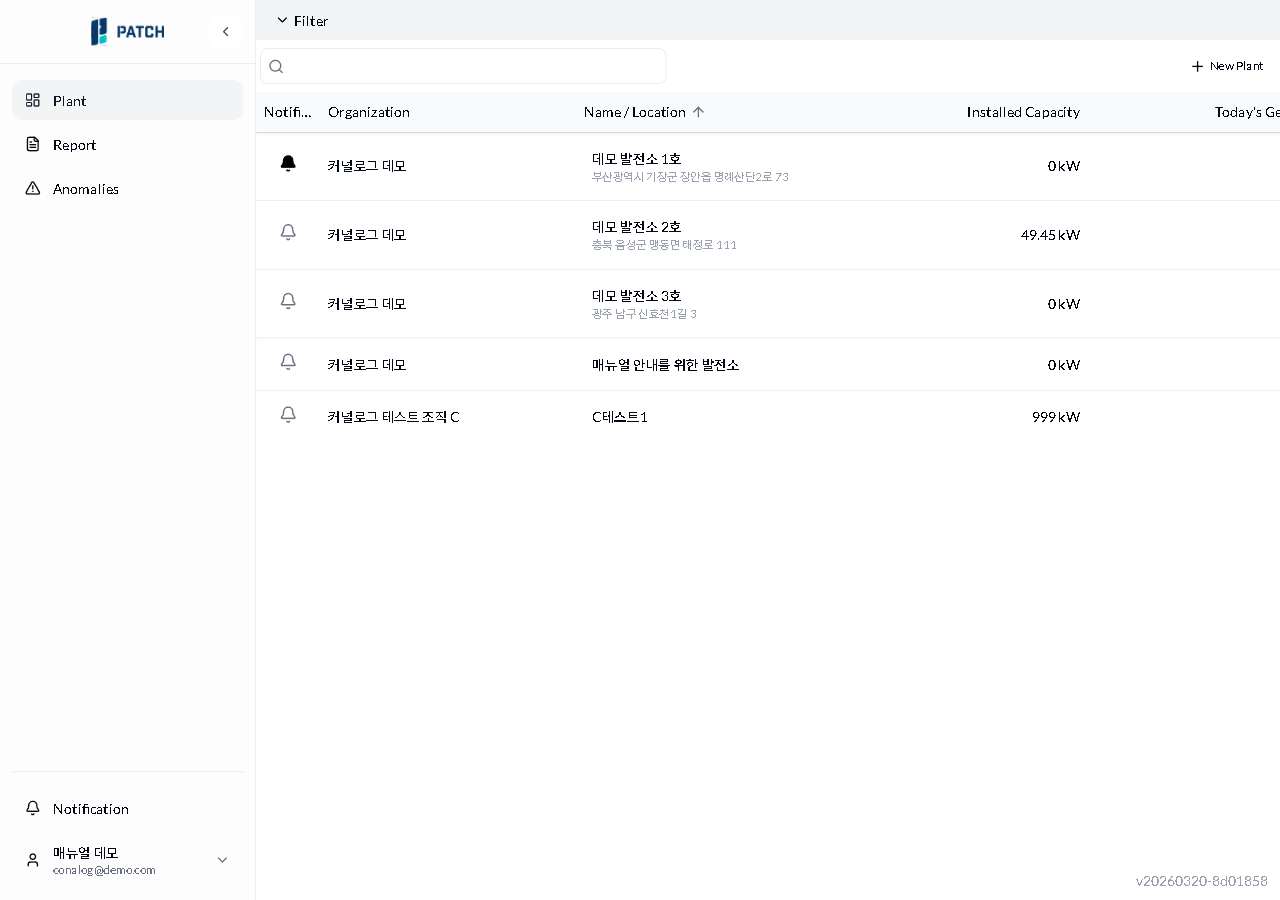
Task: Sort by Installed Capacity column header
Action: (1022, 112)
